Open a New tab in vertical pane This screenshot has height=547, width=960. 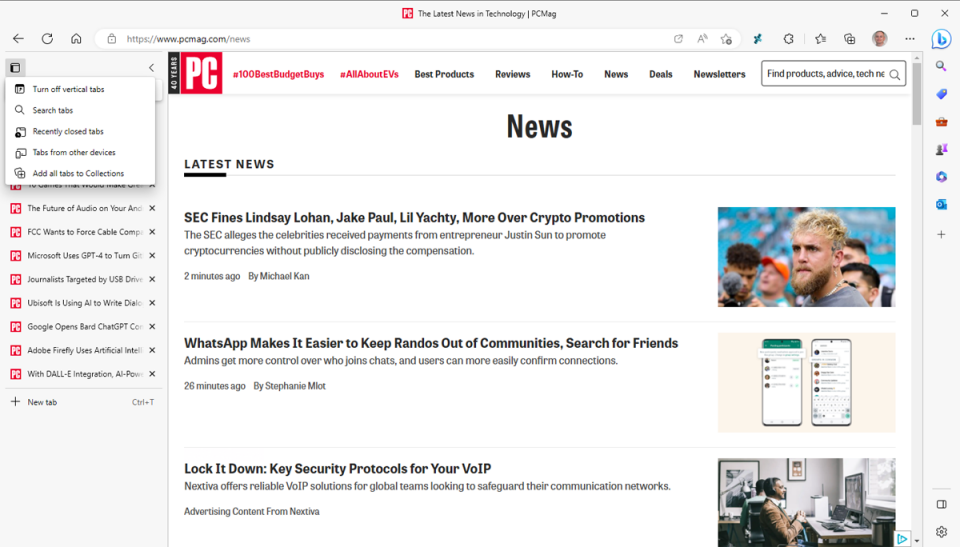click(x=84, y=402)
